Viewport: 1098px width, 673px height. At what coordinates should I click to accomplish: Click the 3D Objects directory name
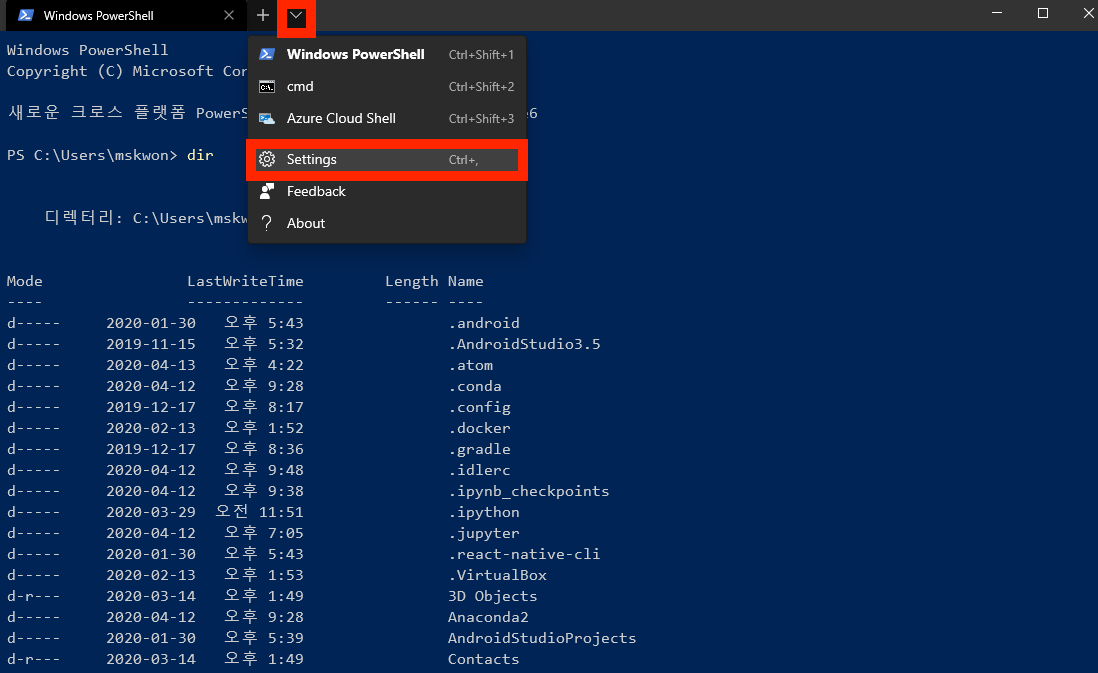coord(493,597)
